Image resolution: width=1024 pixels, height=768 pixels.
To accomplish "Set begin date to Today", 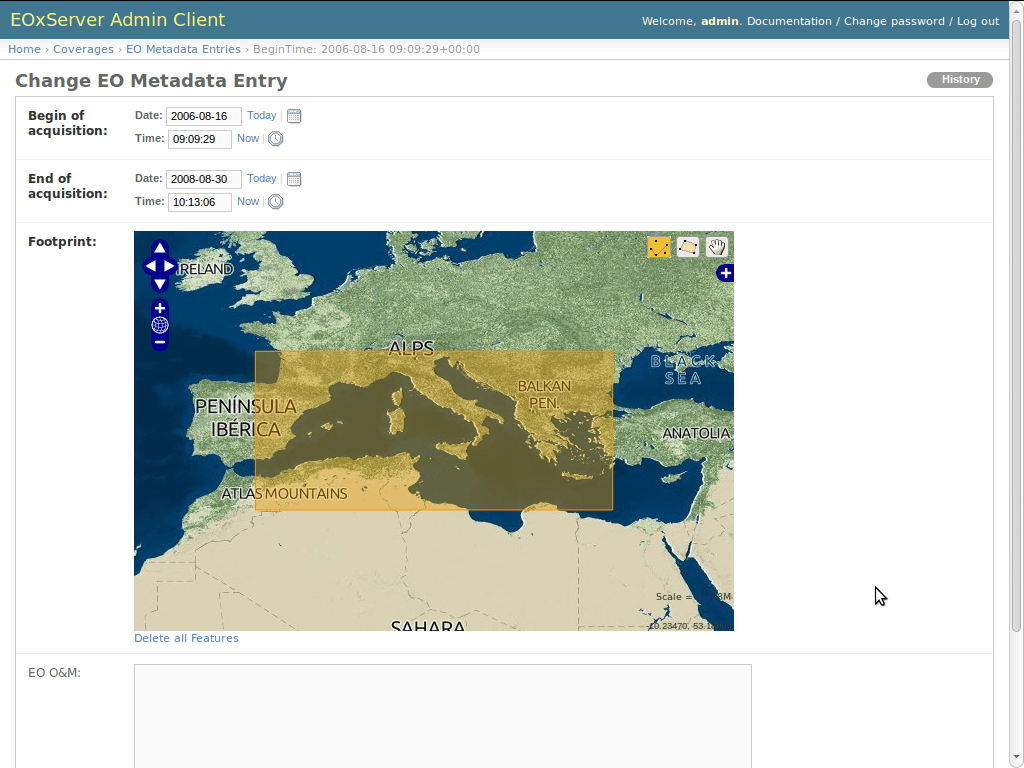I will (261, 116).
